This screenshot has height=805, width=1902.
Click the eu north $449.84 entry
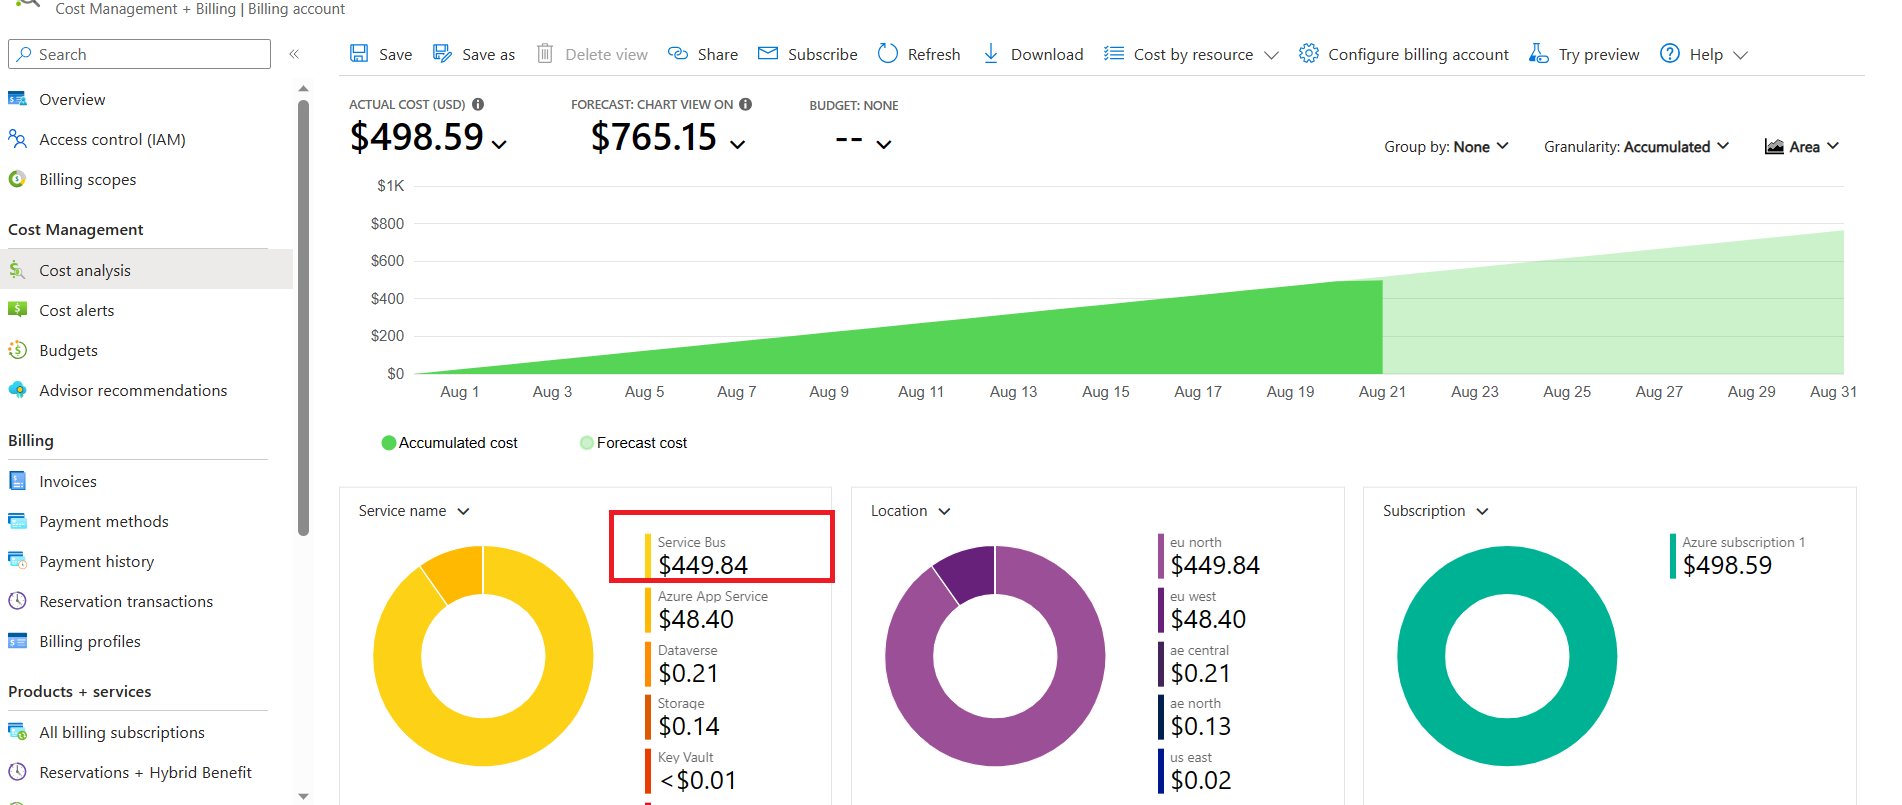1209,556
